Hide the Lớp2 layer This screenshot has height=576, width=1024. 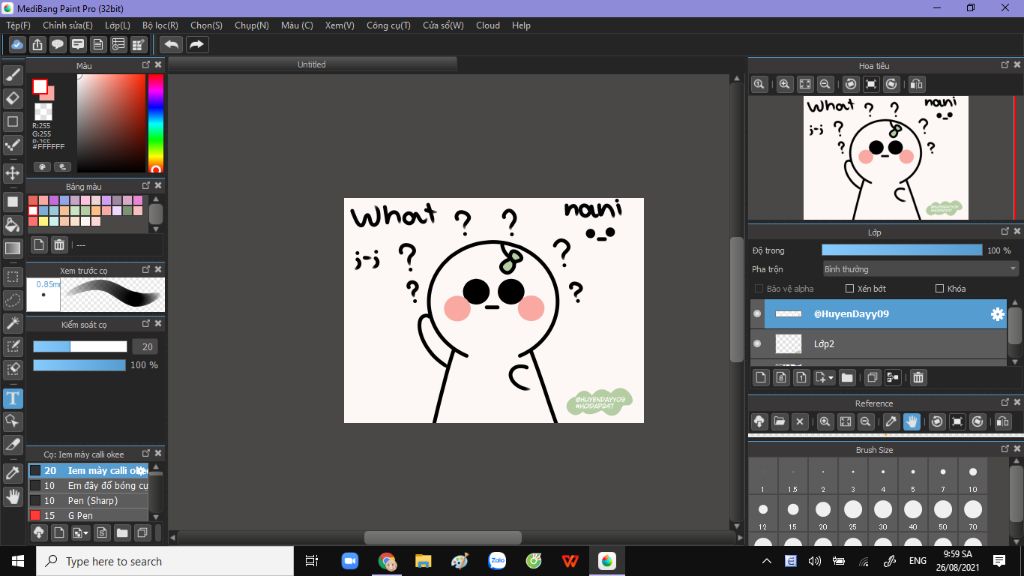point(758,344)
